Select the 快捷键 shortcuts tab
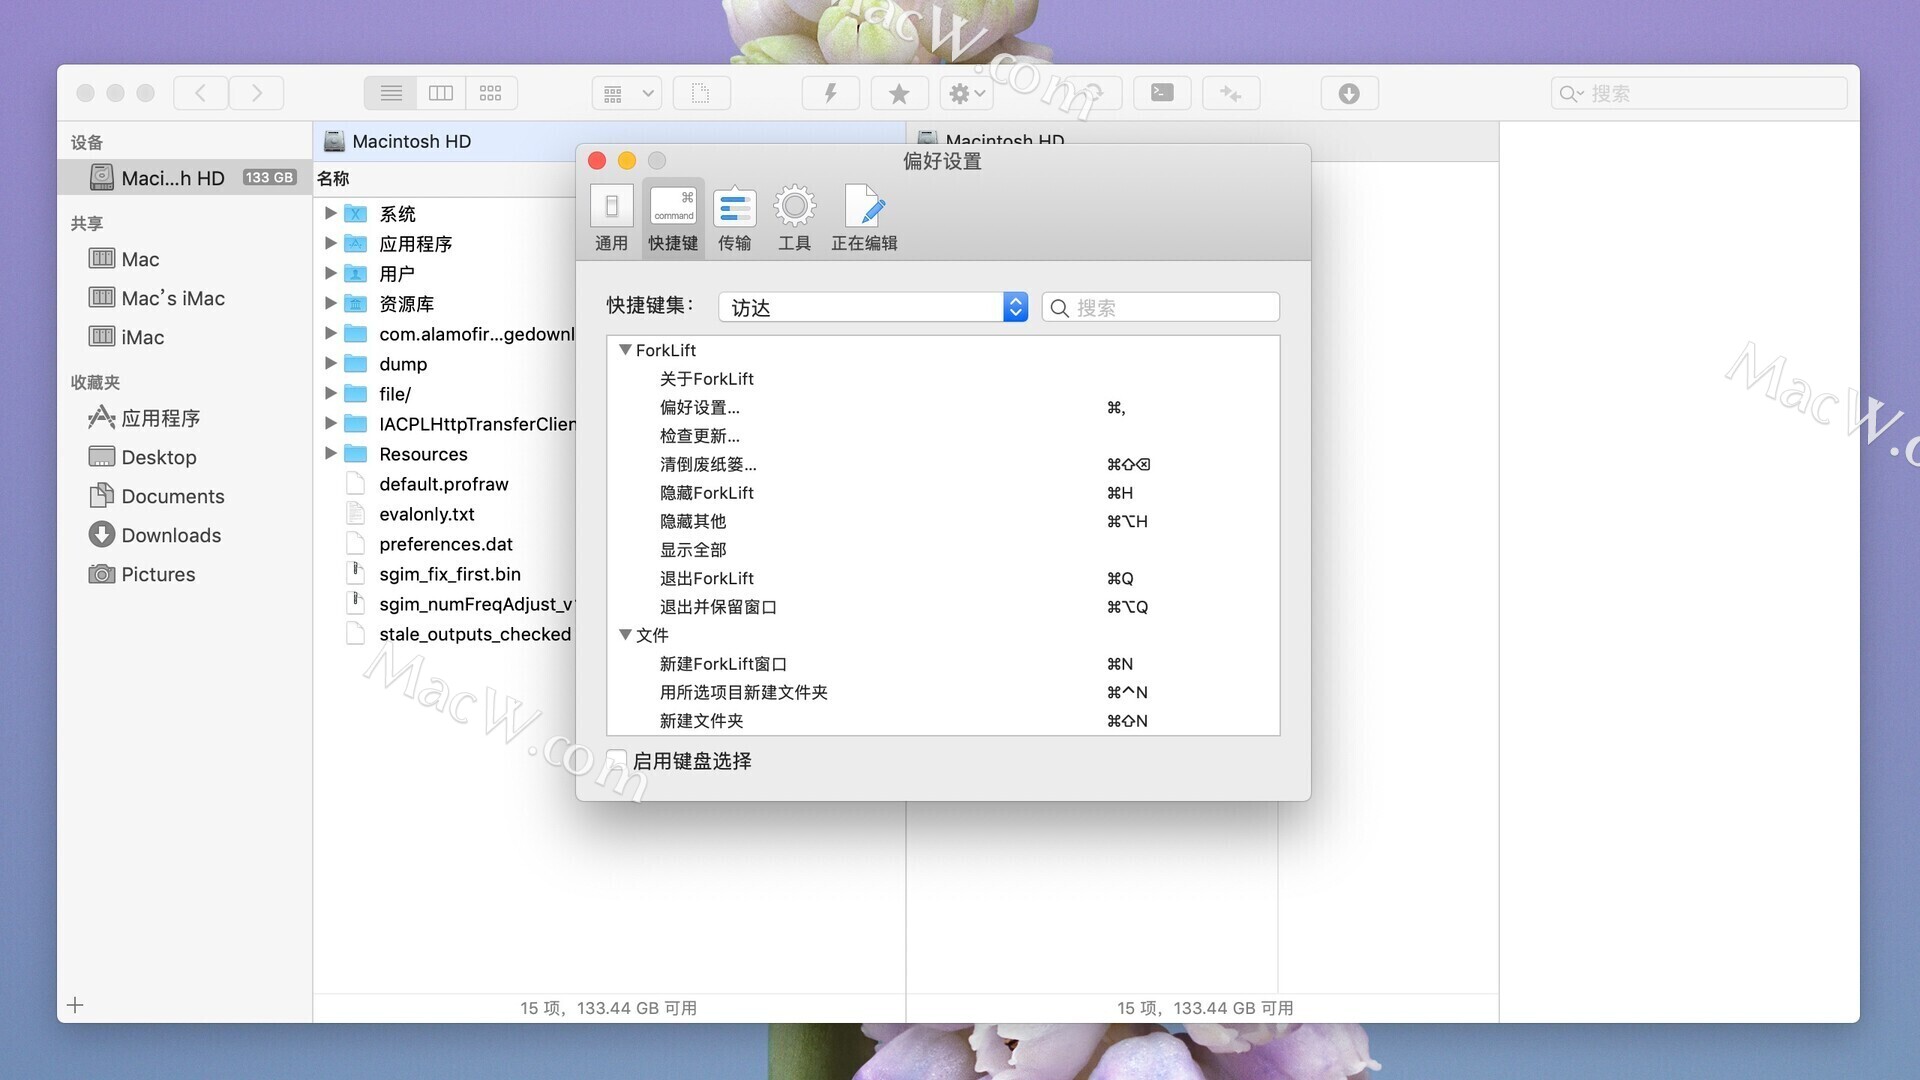Screen dimensions: 1920x1080 coord(673,218)
